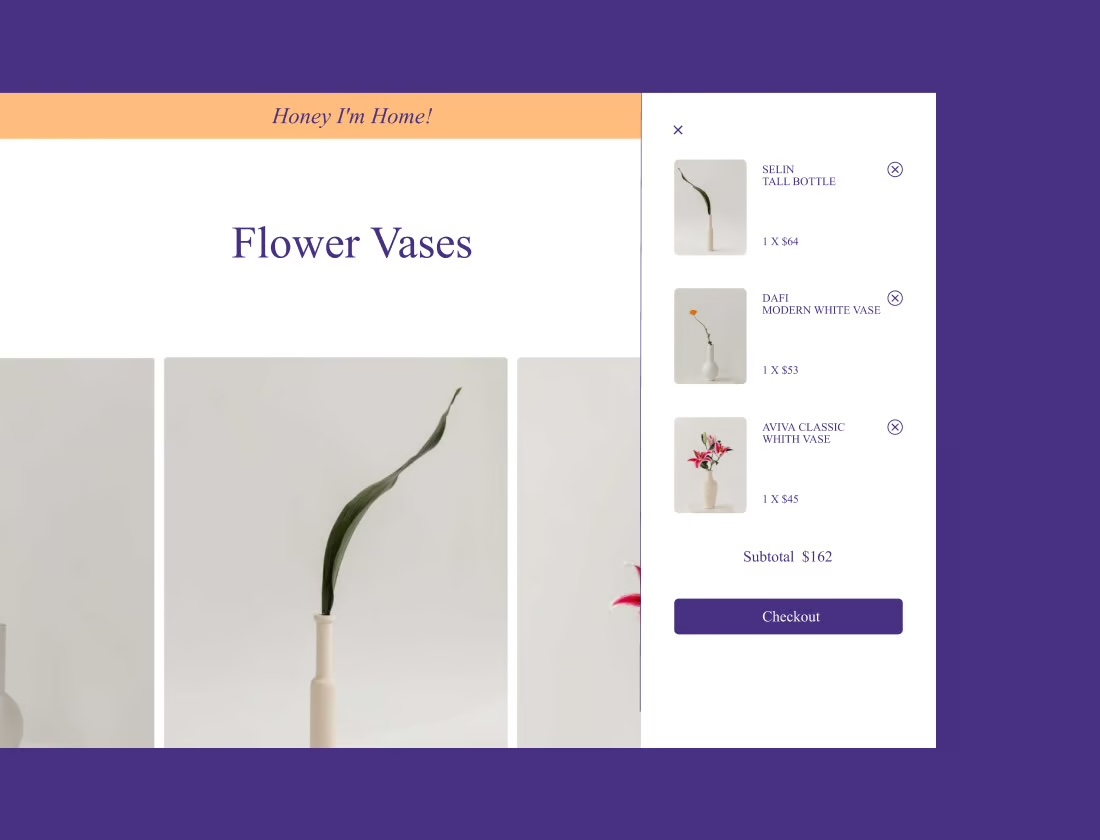1100x840 pixels.
Task: Open the partially visible left vase product card
Action: 77,552
